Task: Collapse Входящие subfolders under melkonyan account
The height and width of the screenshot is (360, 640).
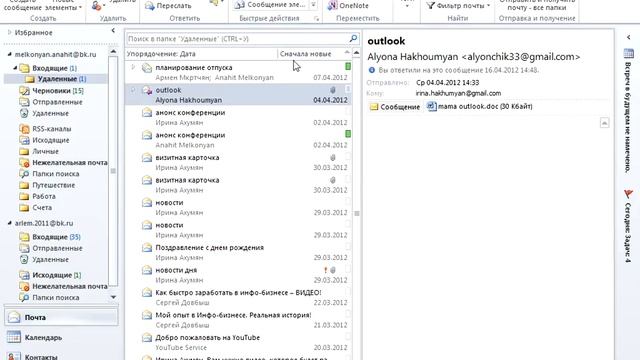Action: tap(16, 68)
